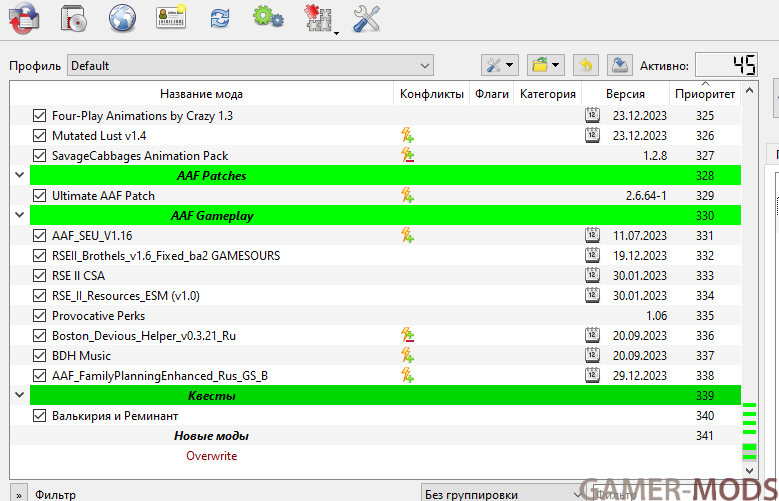Click the green Квесты separator bar
Screen dimensions: 779x501
coord(386,396)
